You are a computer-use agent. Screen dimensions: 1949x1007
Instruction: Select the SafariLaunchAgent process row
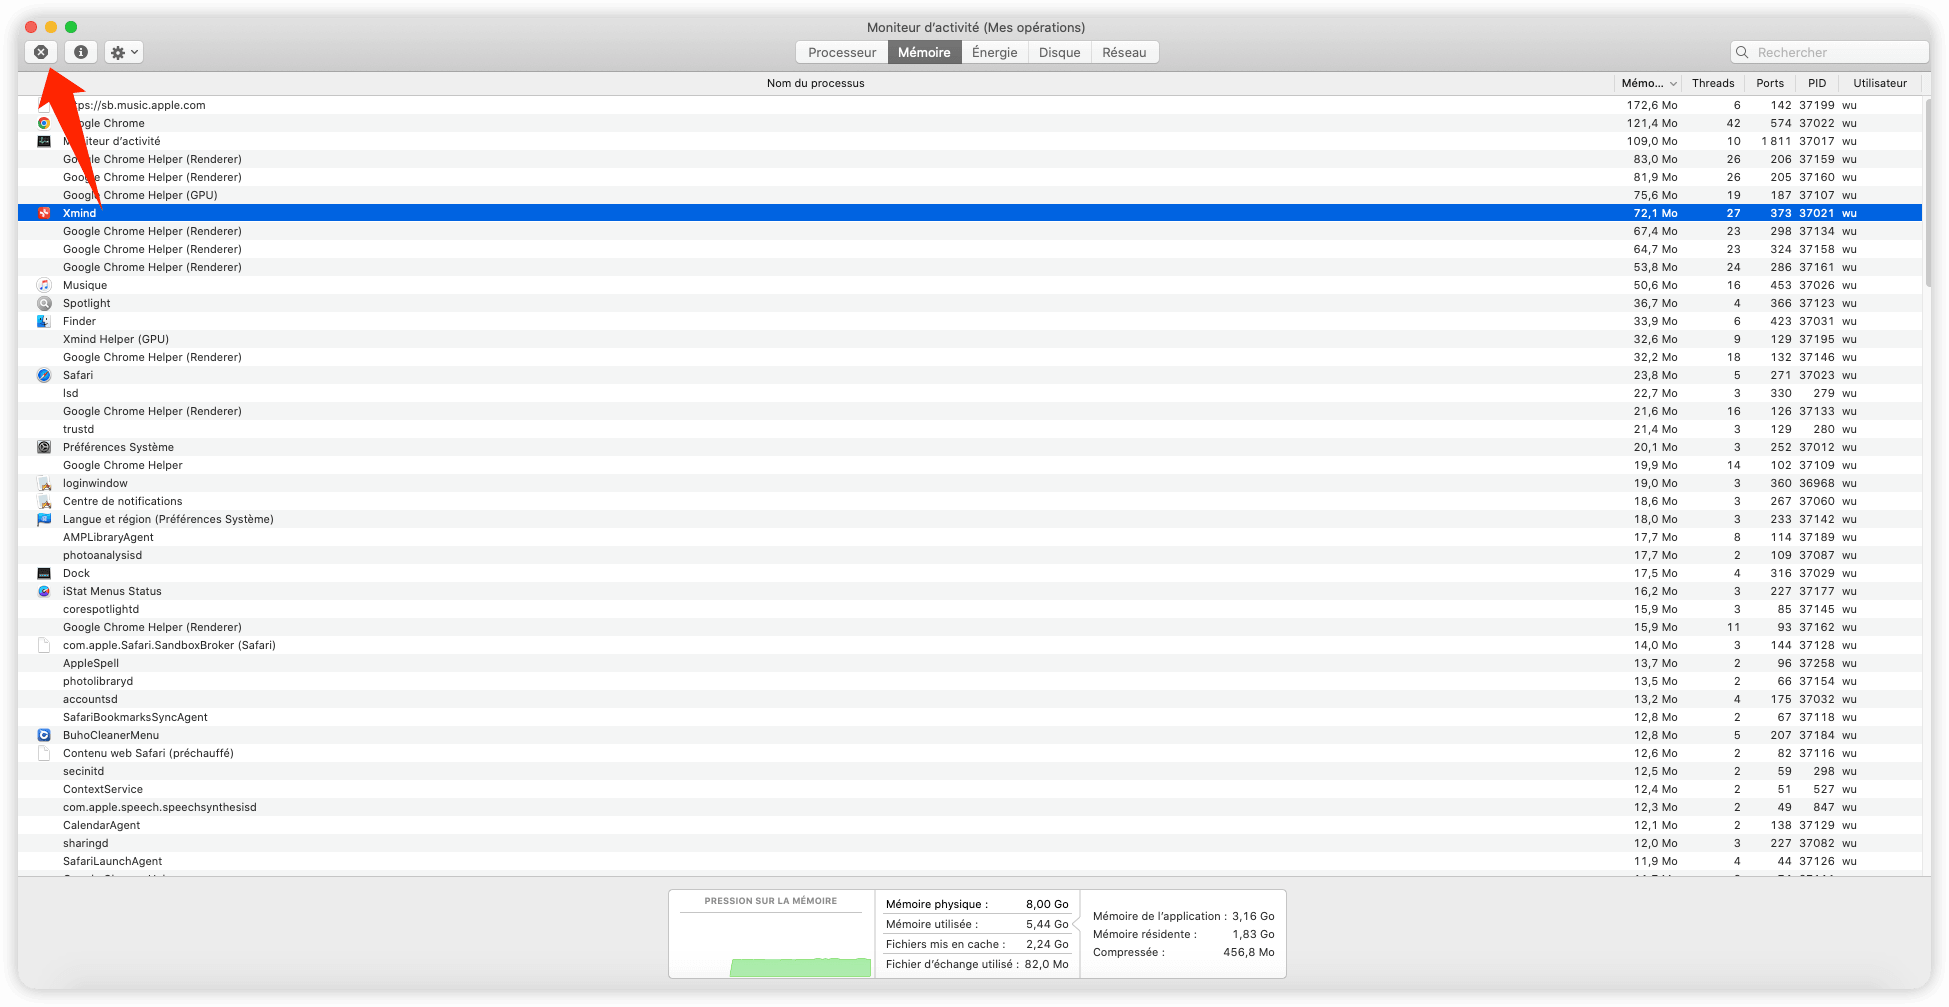(x=970, y=861)
